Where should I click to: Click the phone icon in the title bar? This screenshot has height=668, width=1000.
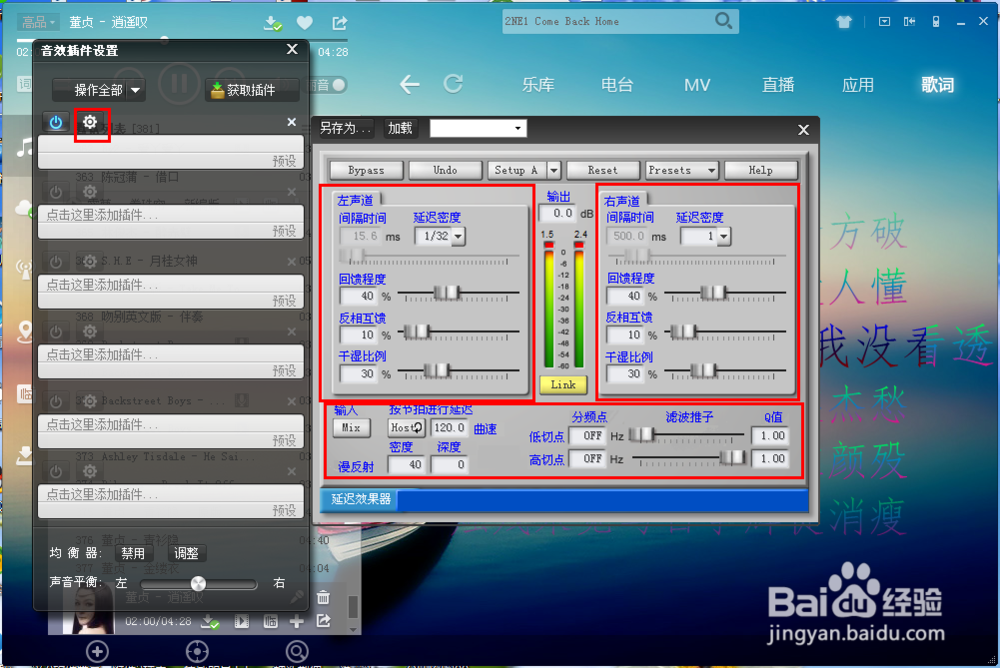tap(936, 22)
